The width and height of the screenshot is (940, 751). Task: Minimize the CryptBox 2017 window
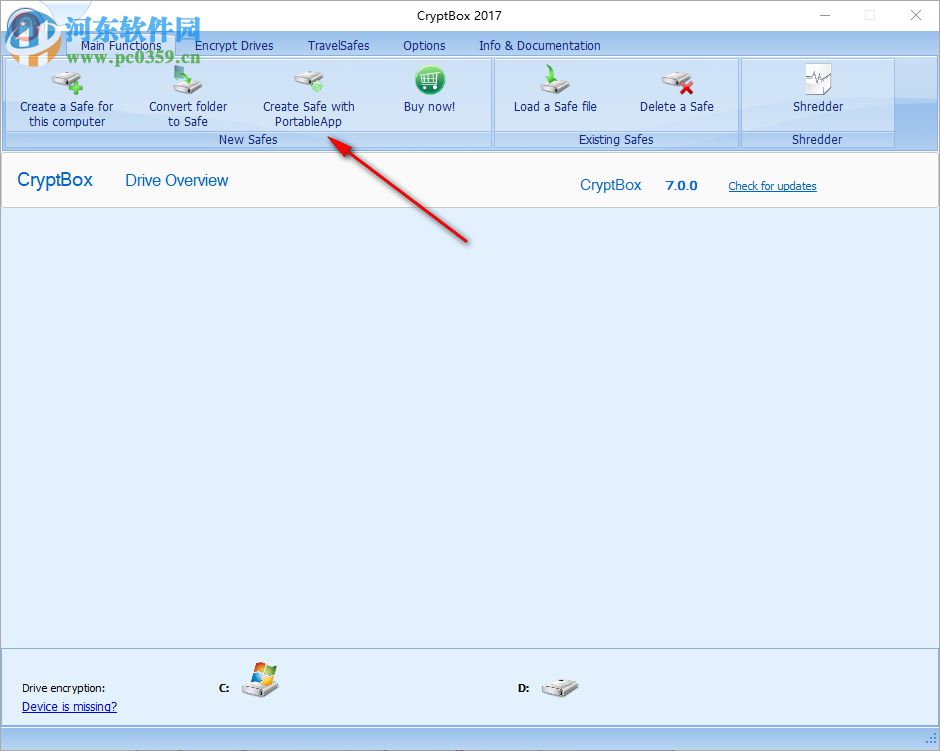(x=825, y=16)
